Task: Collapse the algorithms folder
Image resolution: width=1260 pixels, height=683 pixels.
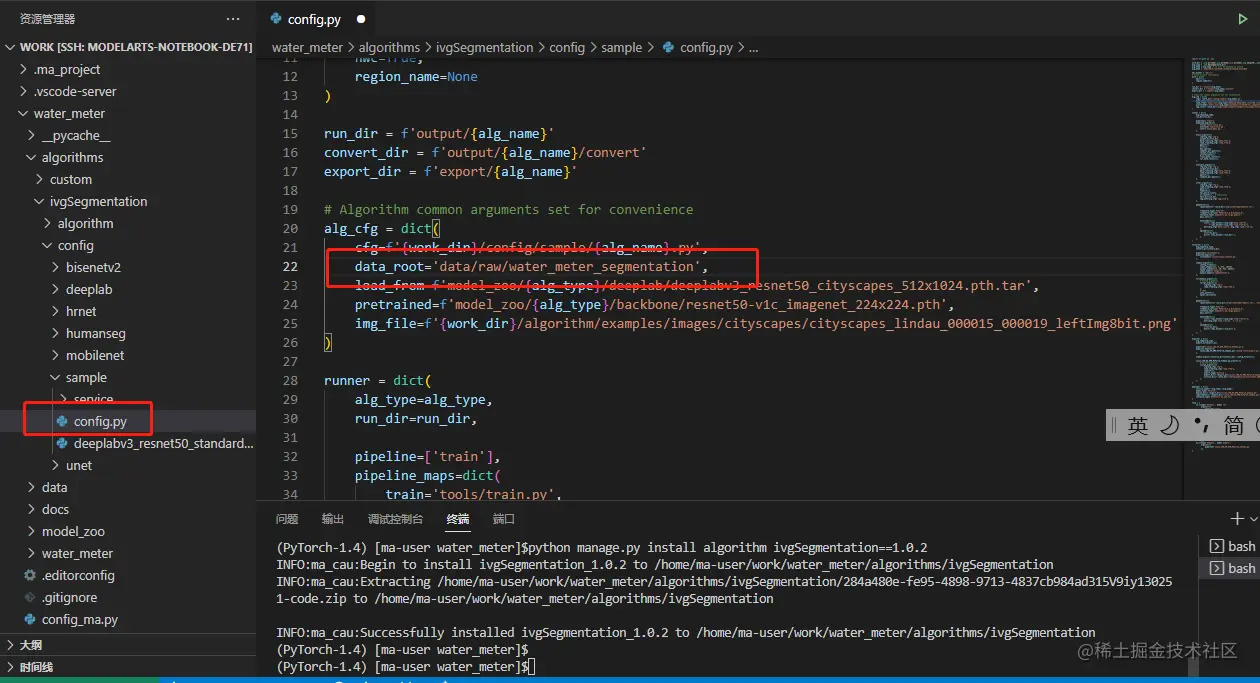Action: [x=32, y=158]
